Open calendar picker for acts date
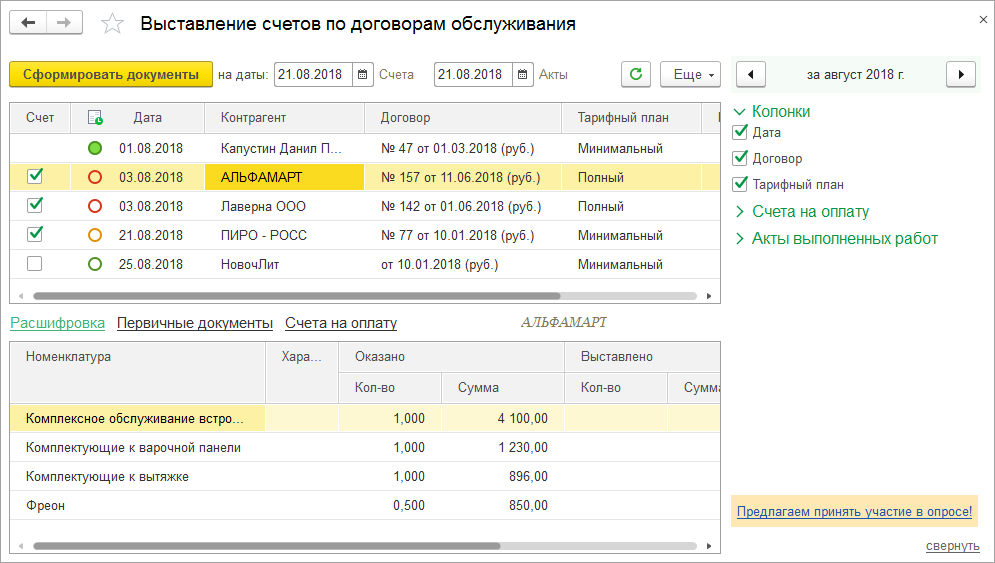This screenshot has height=563, width=995. [x=523, y=75]
